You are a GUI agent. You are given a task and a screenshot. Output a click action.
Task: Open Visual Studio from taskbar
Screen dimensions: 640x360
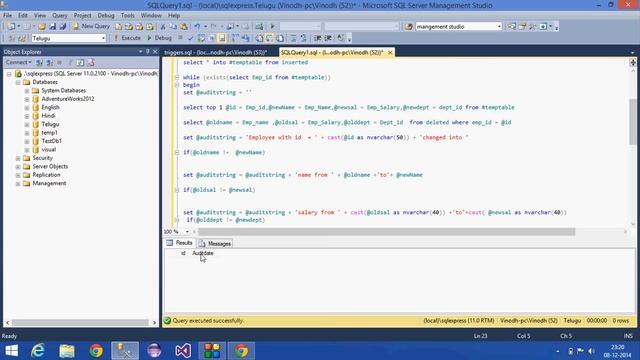click(x=183, y=351)
